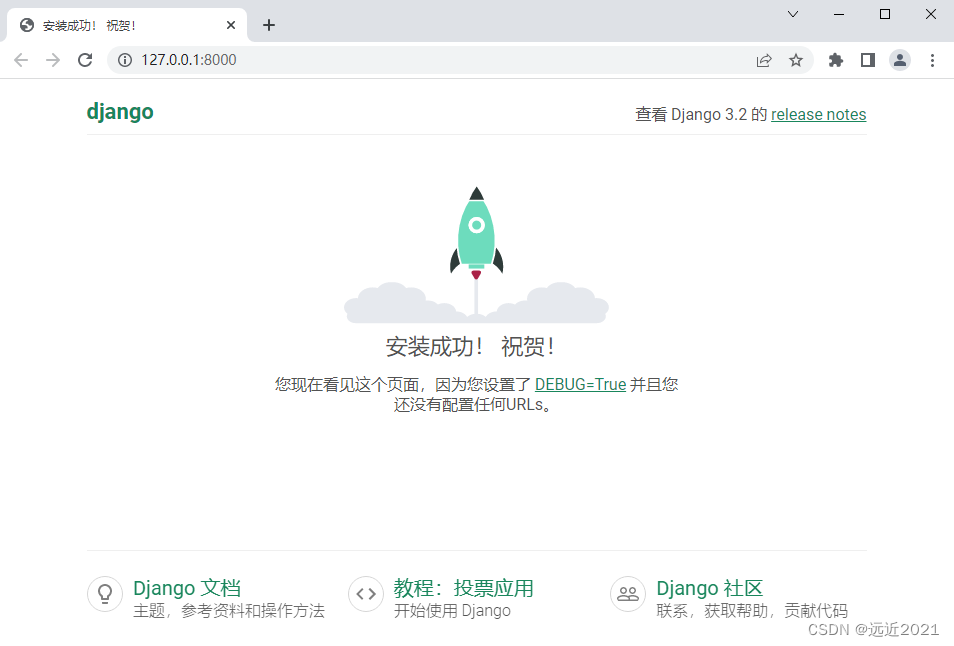Open the Django 社区 link
This screenshot has width=954, height=646.
coord(710,588)
